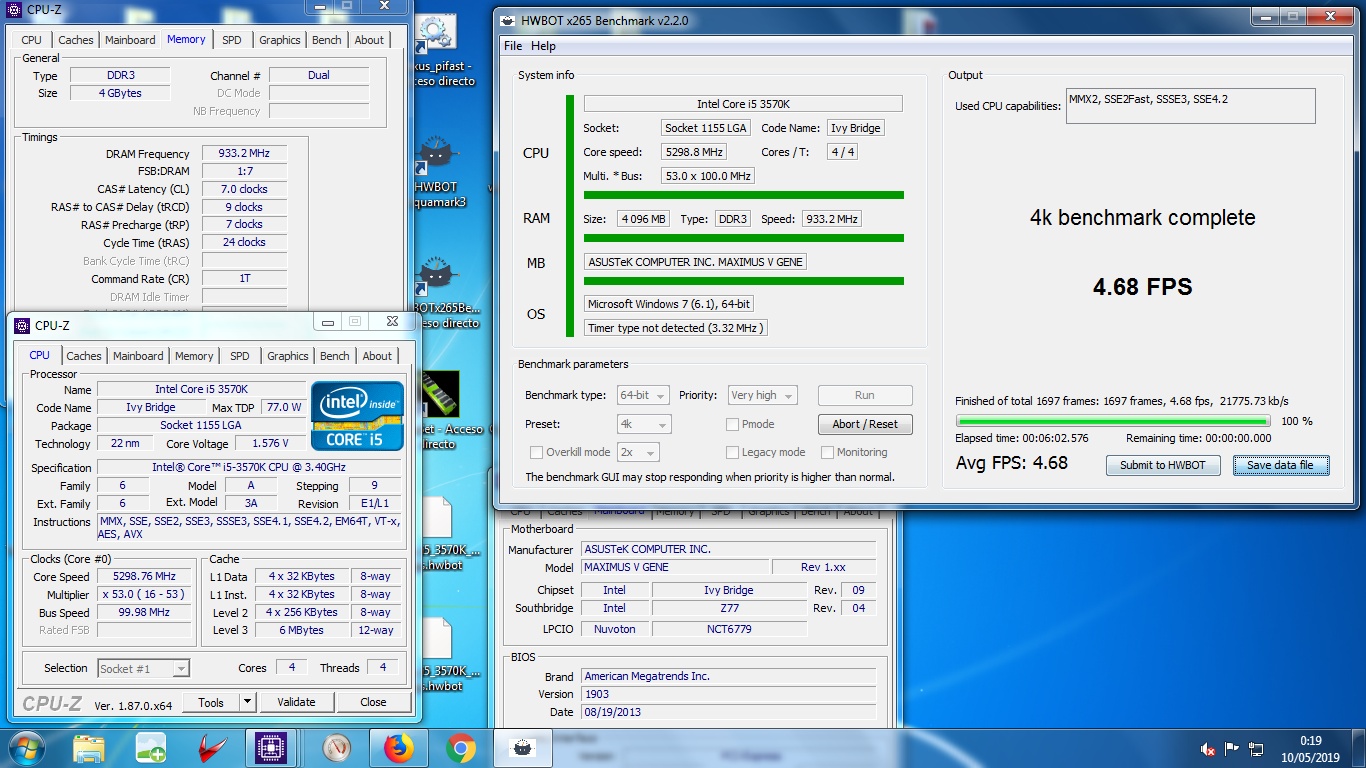
Task: Toggle the Legacy mode checkbox
Action: point(733,452)
